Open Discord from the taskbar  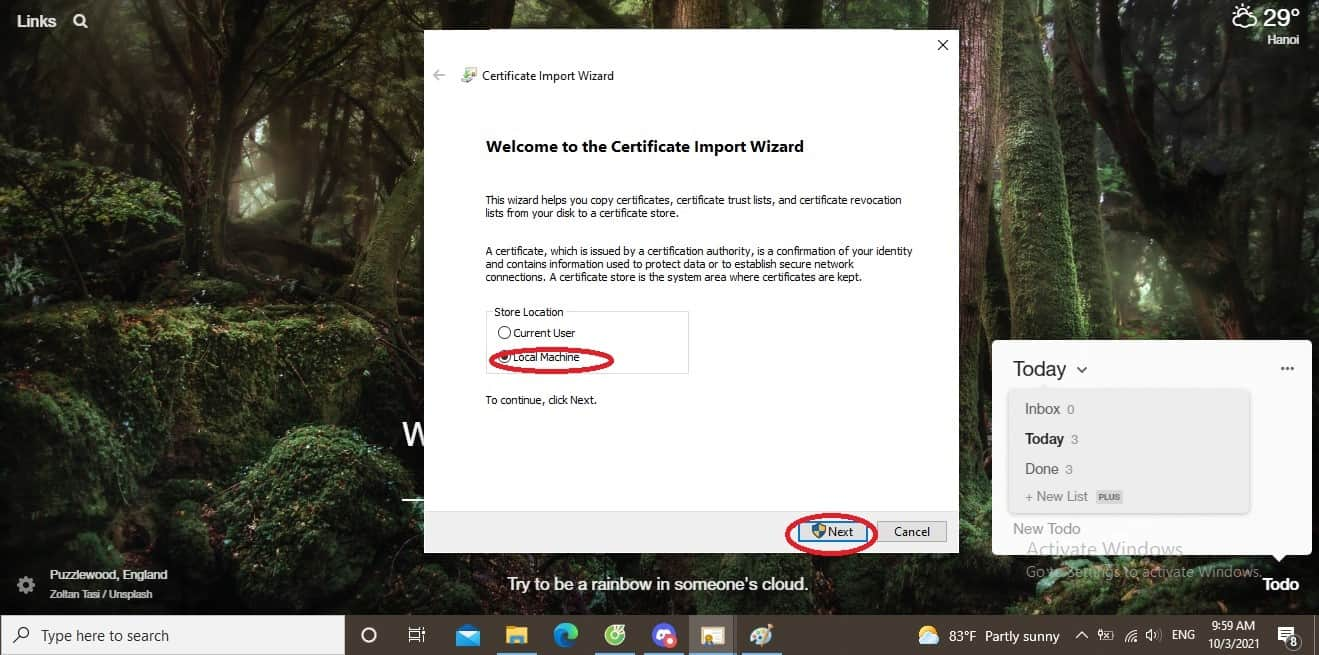663,635
